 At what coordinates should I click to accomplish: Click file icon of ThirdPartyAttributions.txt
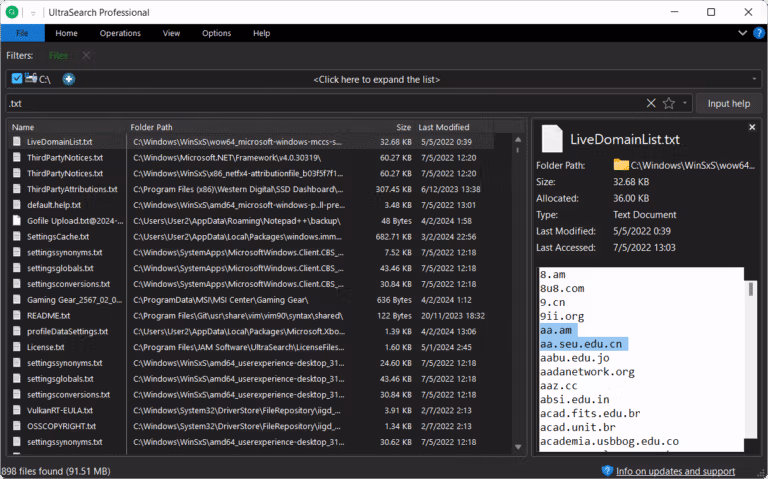point(17,189)
